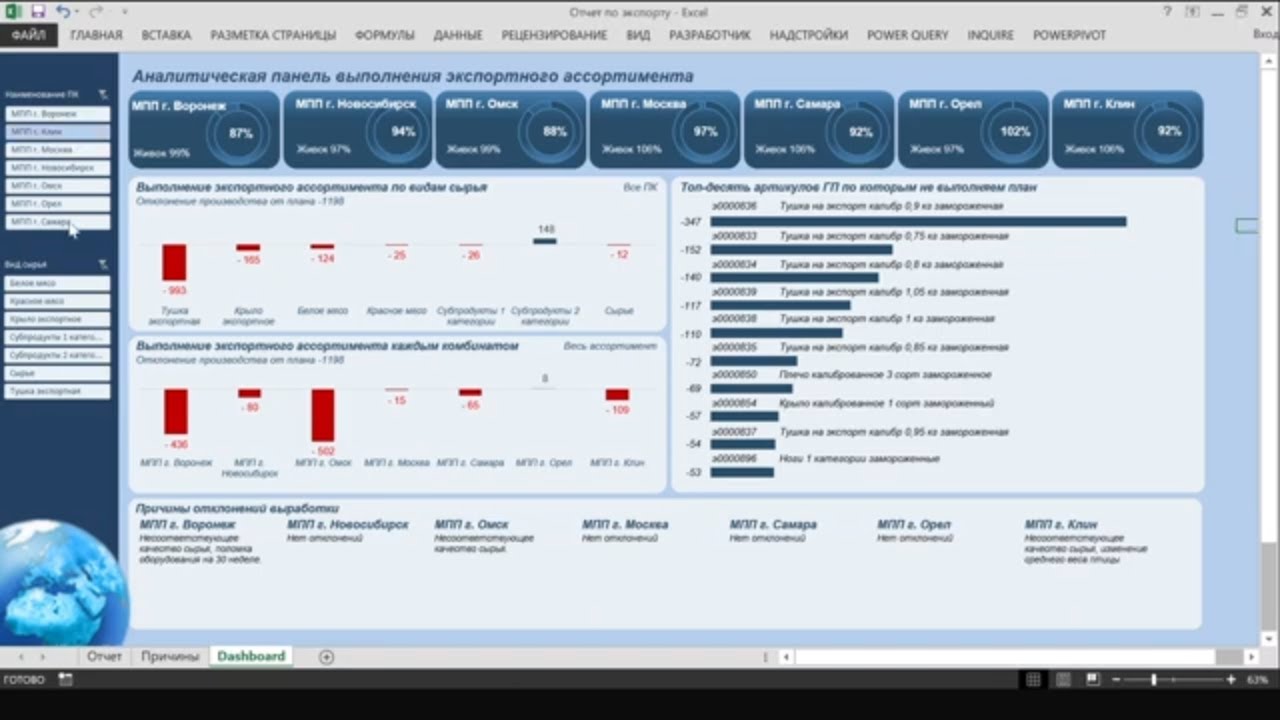1280x720 pixels.
Task: Click the Redo arrow in quick access toolbar
Action: pyautogui.click(x=97, y=12)
